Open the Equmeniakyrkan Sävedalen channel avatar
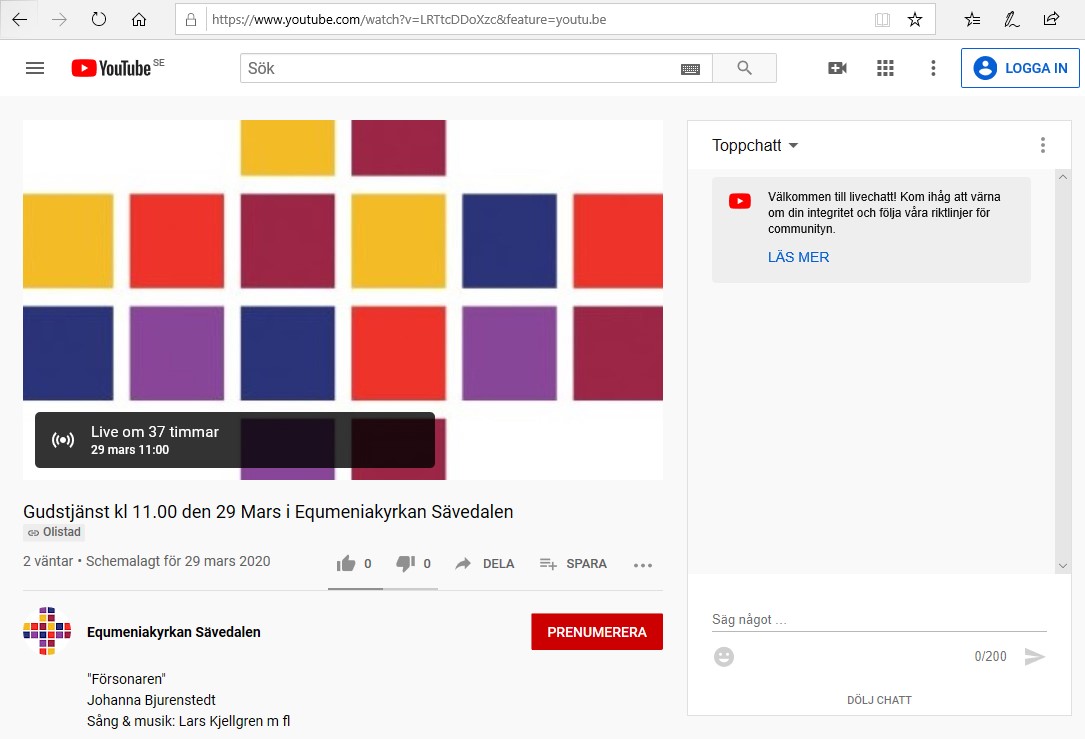The image size is (1085, 739). [47, 631]
